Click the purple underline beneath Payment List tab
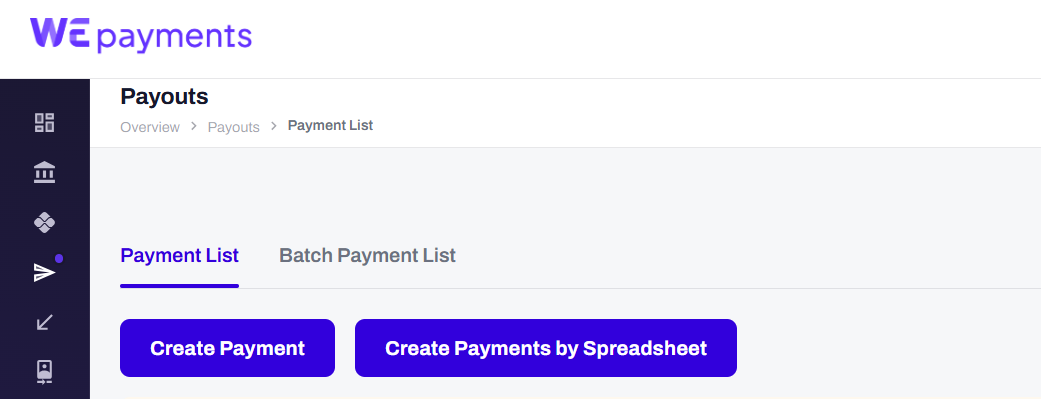 point(179,286)
